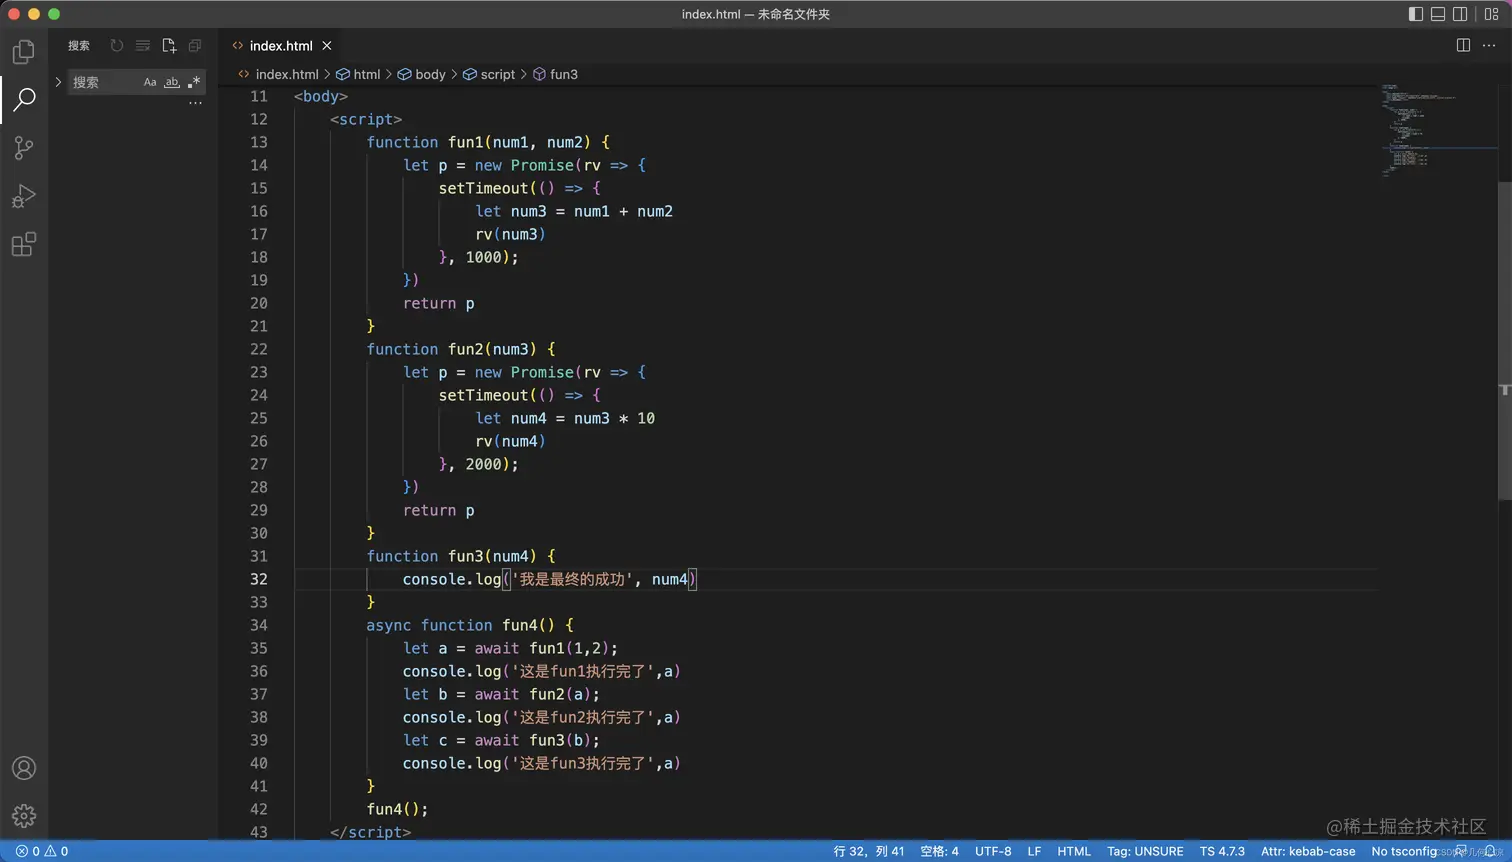1512x862 pixels.
Task: Click the code minimap overview
Action: 1438,130
